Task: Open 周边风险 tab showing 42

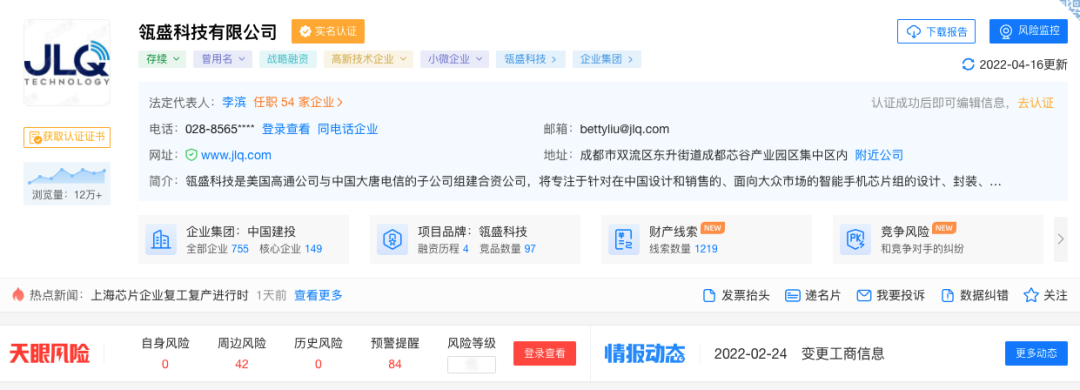Action: tap(242, 353)
